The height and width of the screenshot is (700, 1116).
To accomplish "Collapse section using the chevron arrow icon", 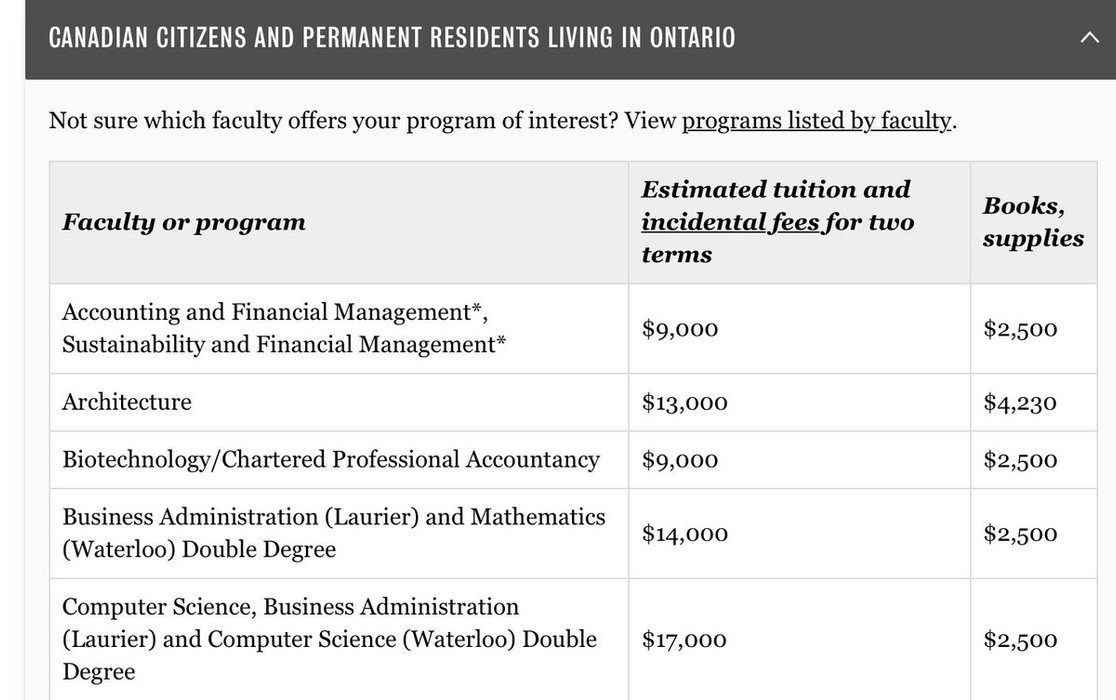I will 1089,39.
